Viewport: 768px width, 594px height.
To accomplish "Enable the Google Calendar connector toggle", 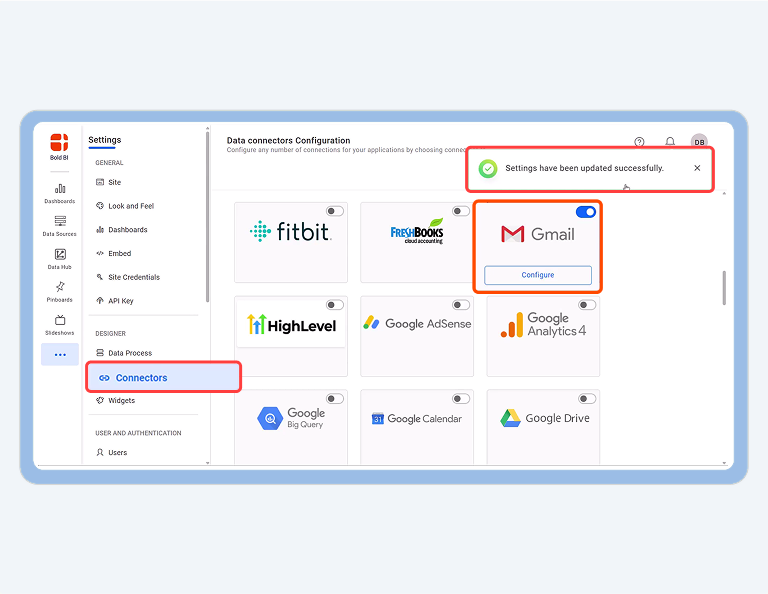I will click(461, 399).
